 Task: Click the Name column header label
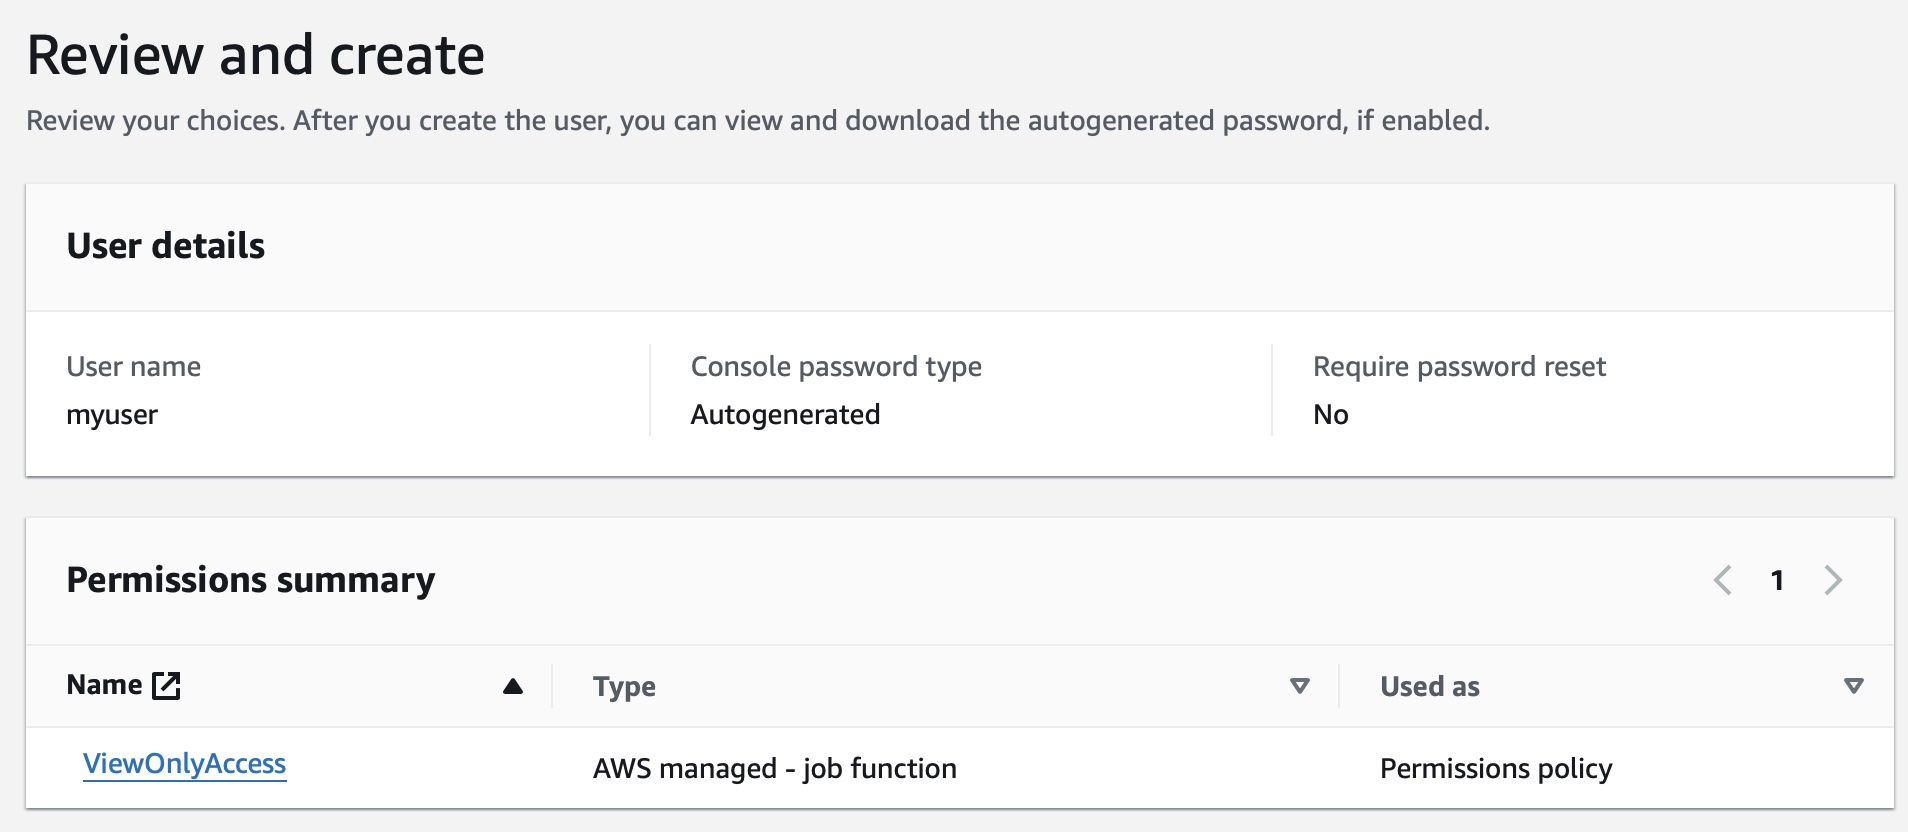click(x=104, y=685)
